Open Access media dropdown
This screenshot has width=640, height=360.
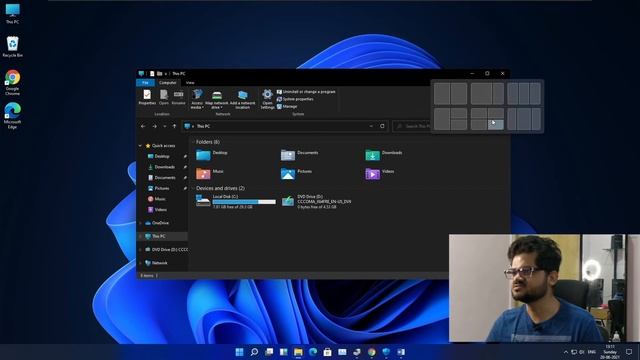pyautogui.click(x=197, y=99)
